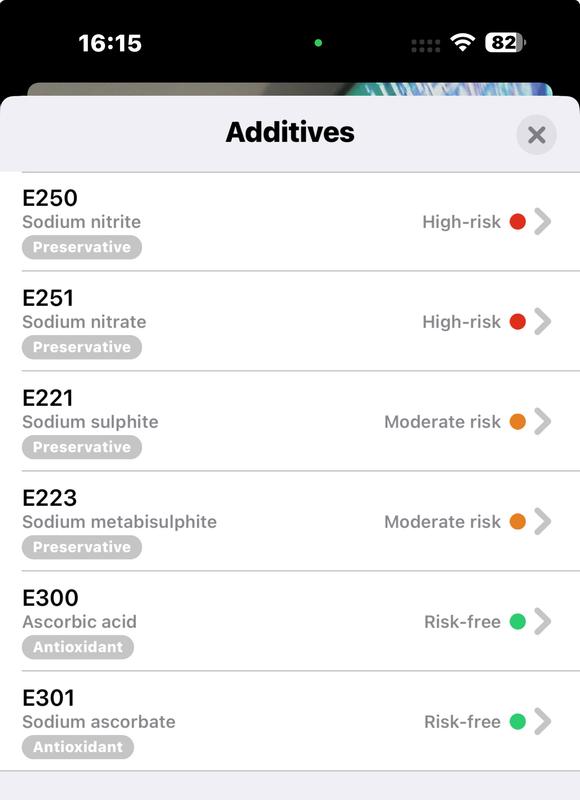
Task: Open E221 Sodium sulphite chevron arrow
Action: (543, 421)
